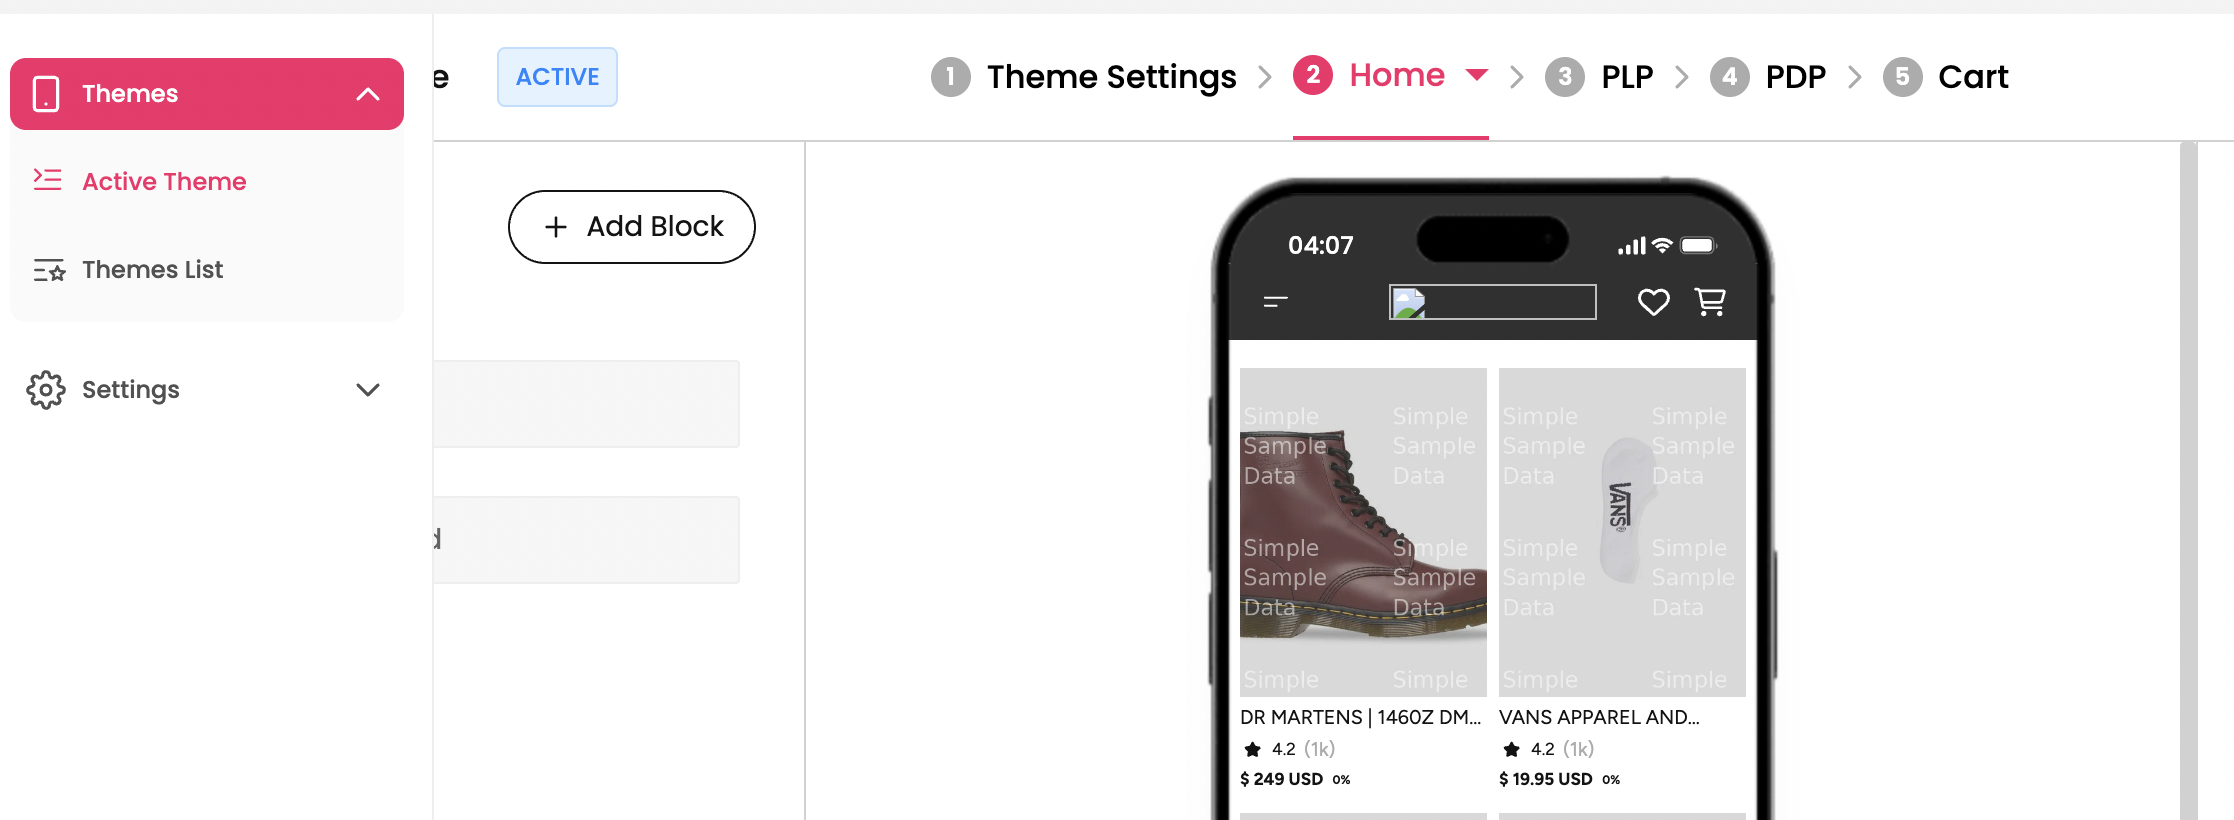This screenshot has height=820, width=2234.
Task: Click the Themes List star icon
Action: [x=48, y=270]
